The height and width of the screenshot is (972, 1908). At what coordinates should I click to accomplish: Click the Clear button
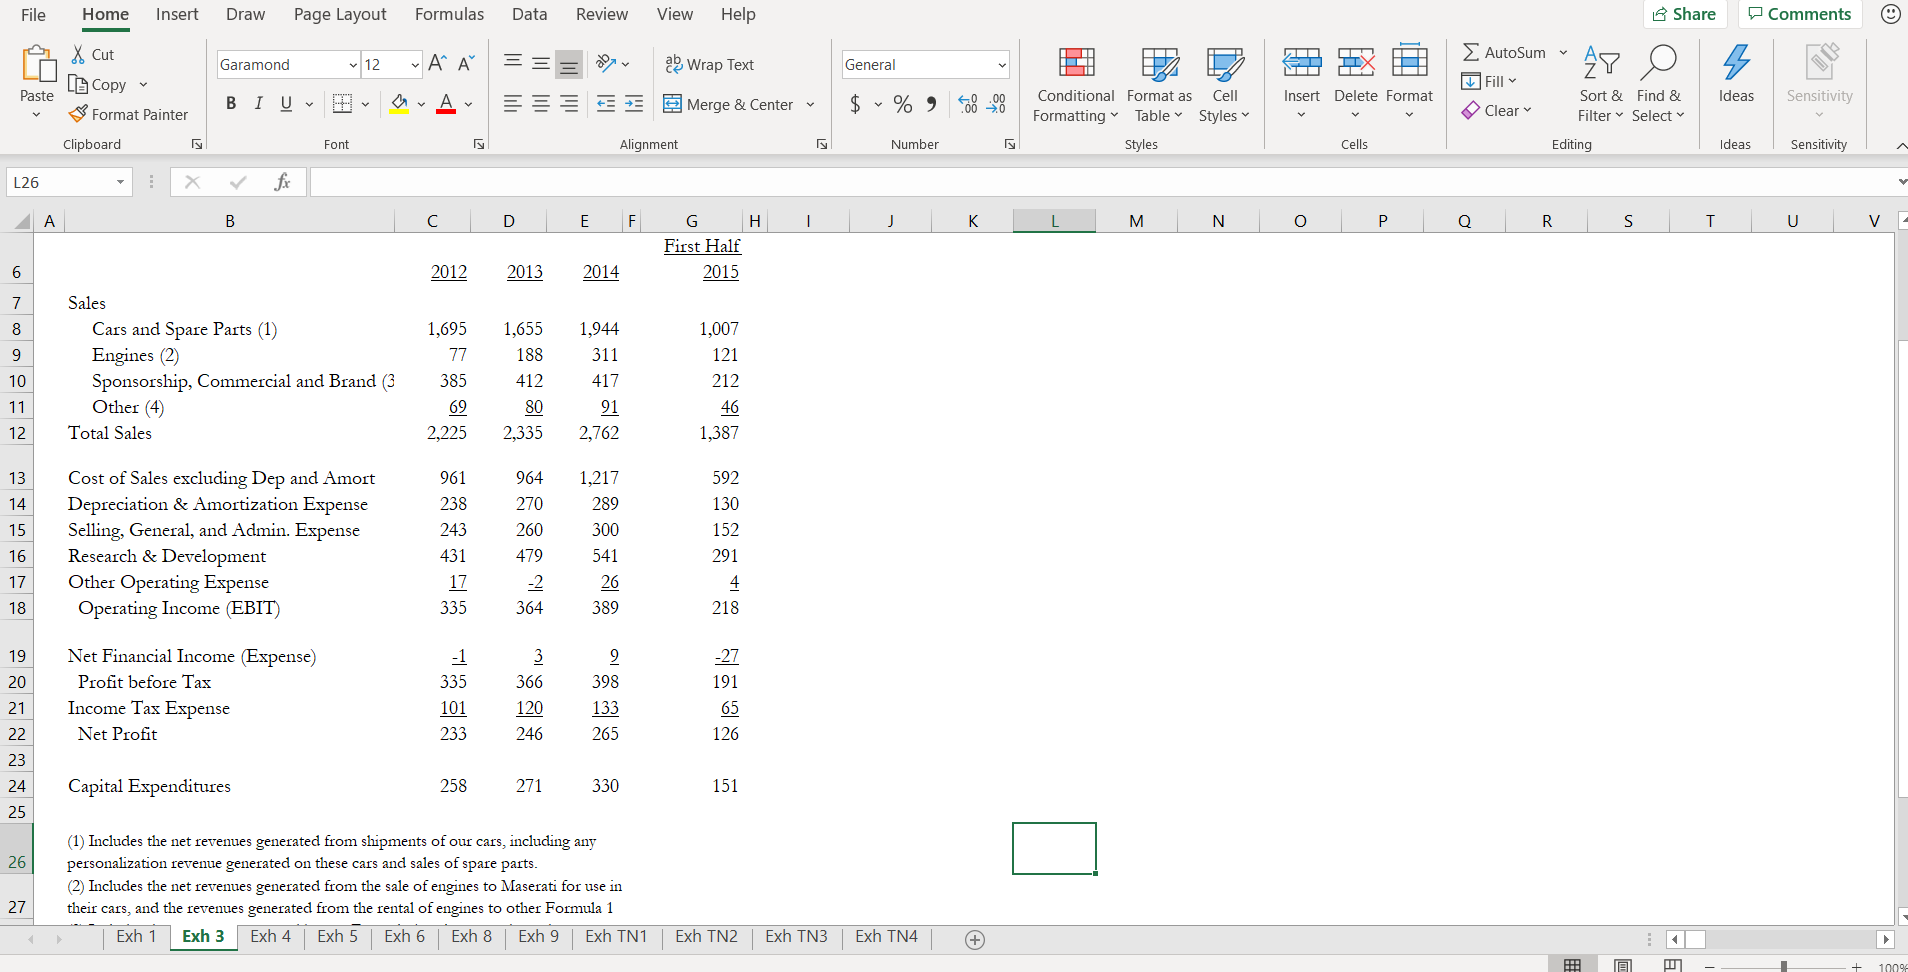click(1497, 110)
